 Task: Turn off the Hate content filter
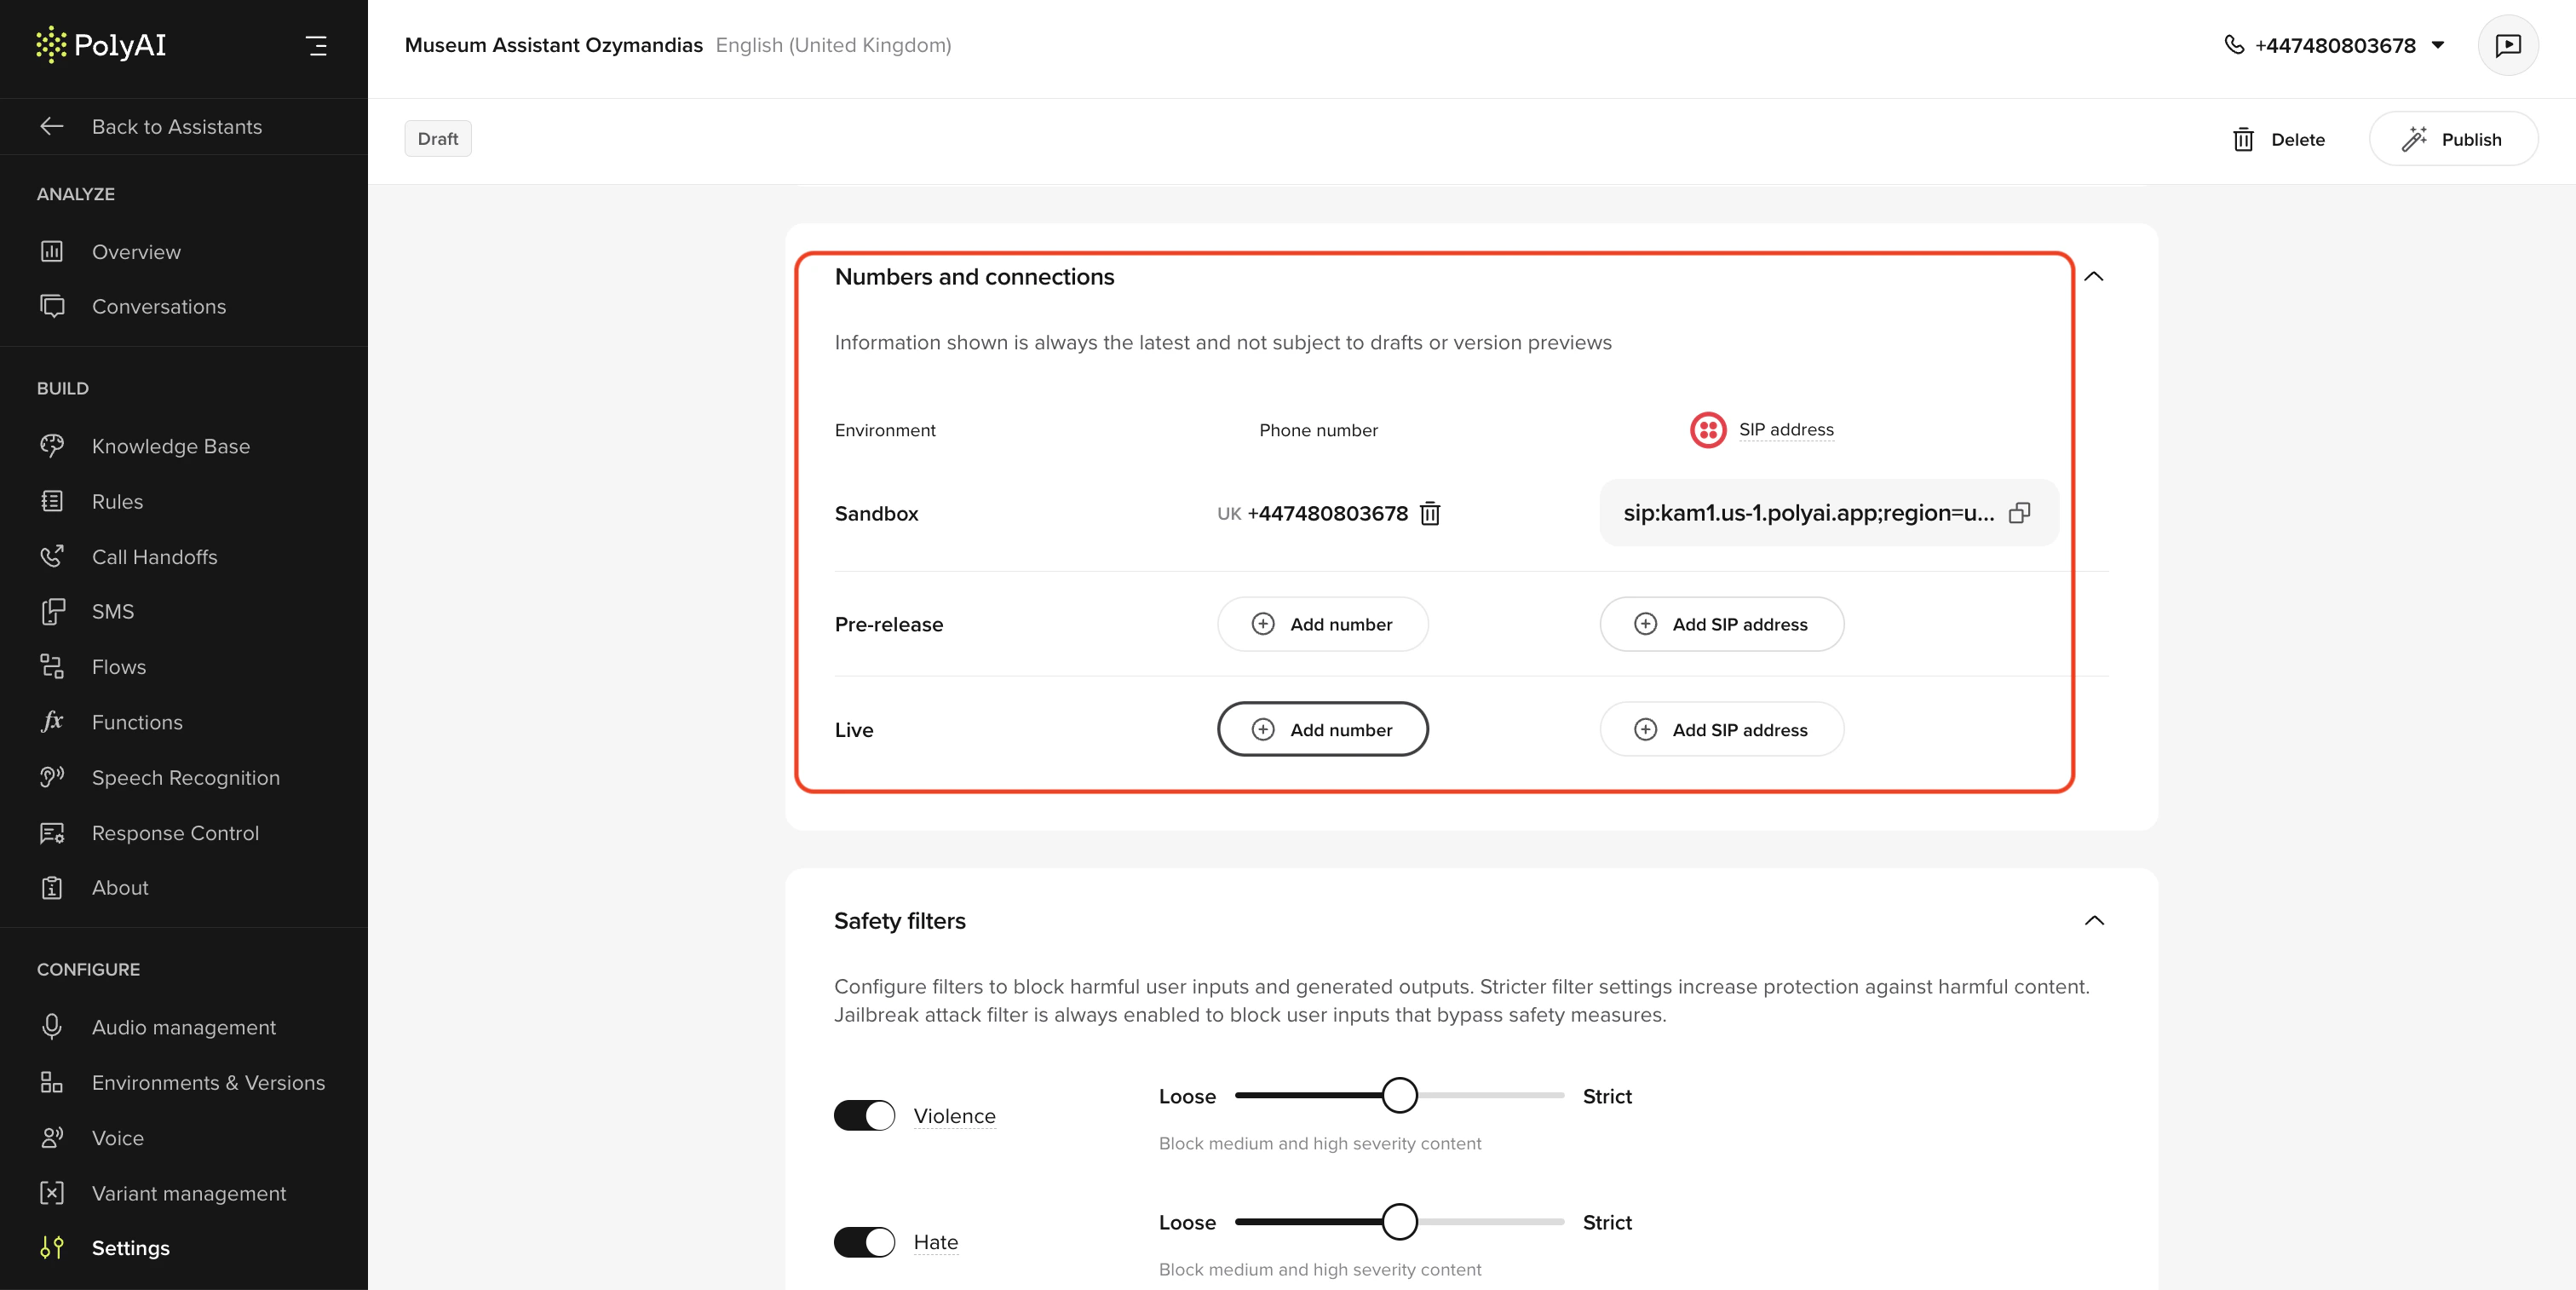[863, 1242]
